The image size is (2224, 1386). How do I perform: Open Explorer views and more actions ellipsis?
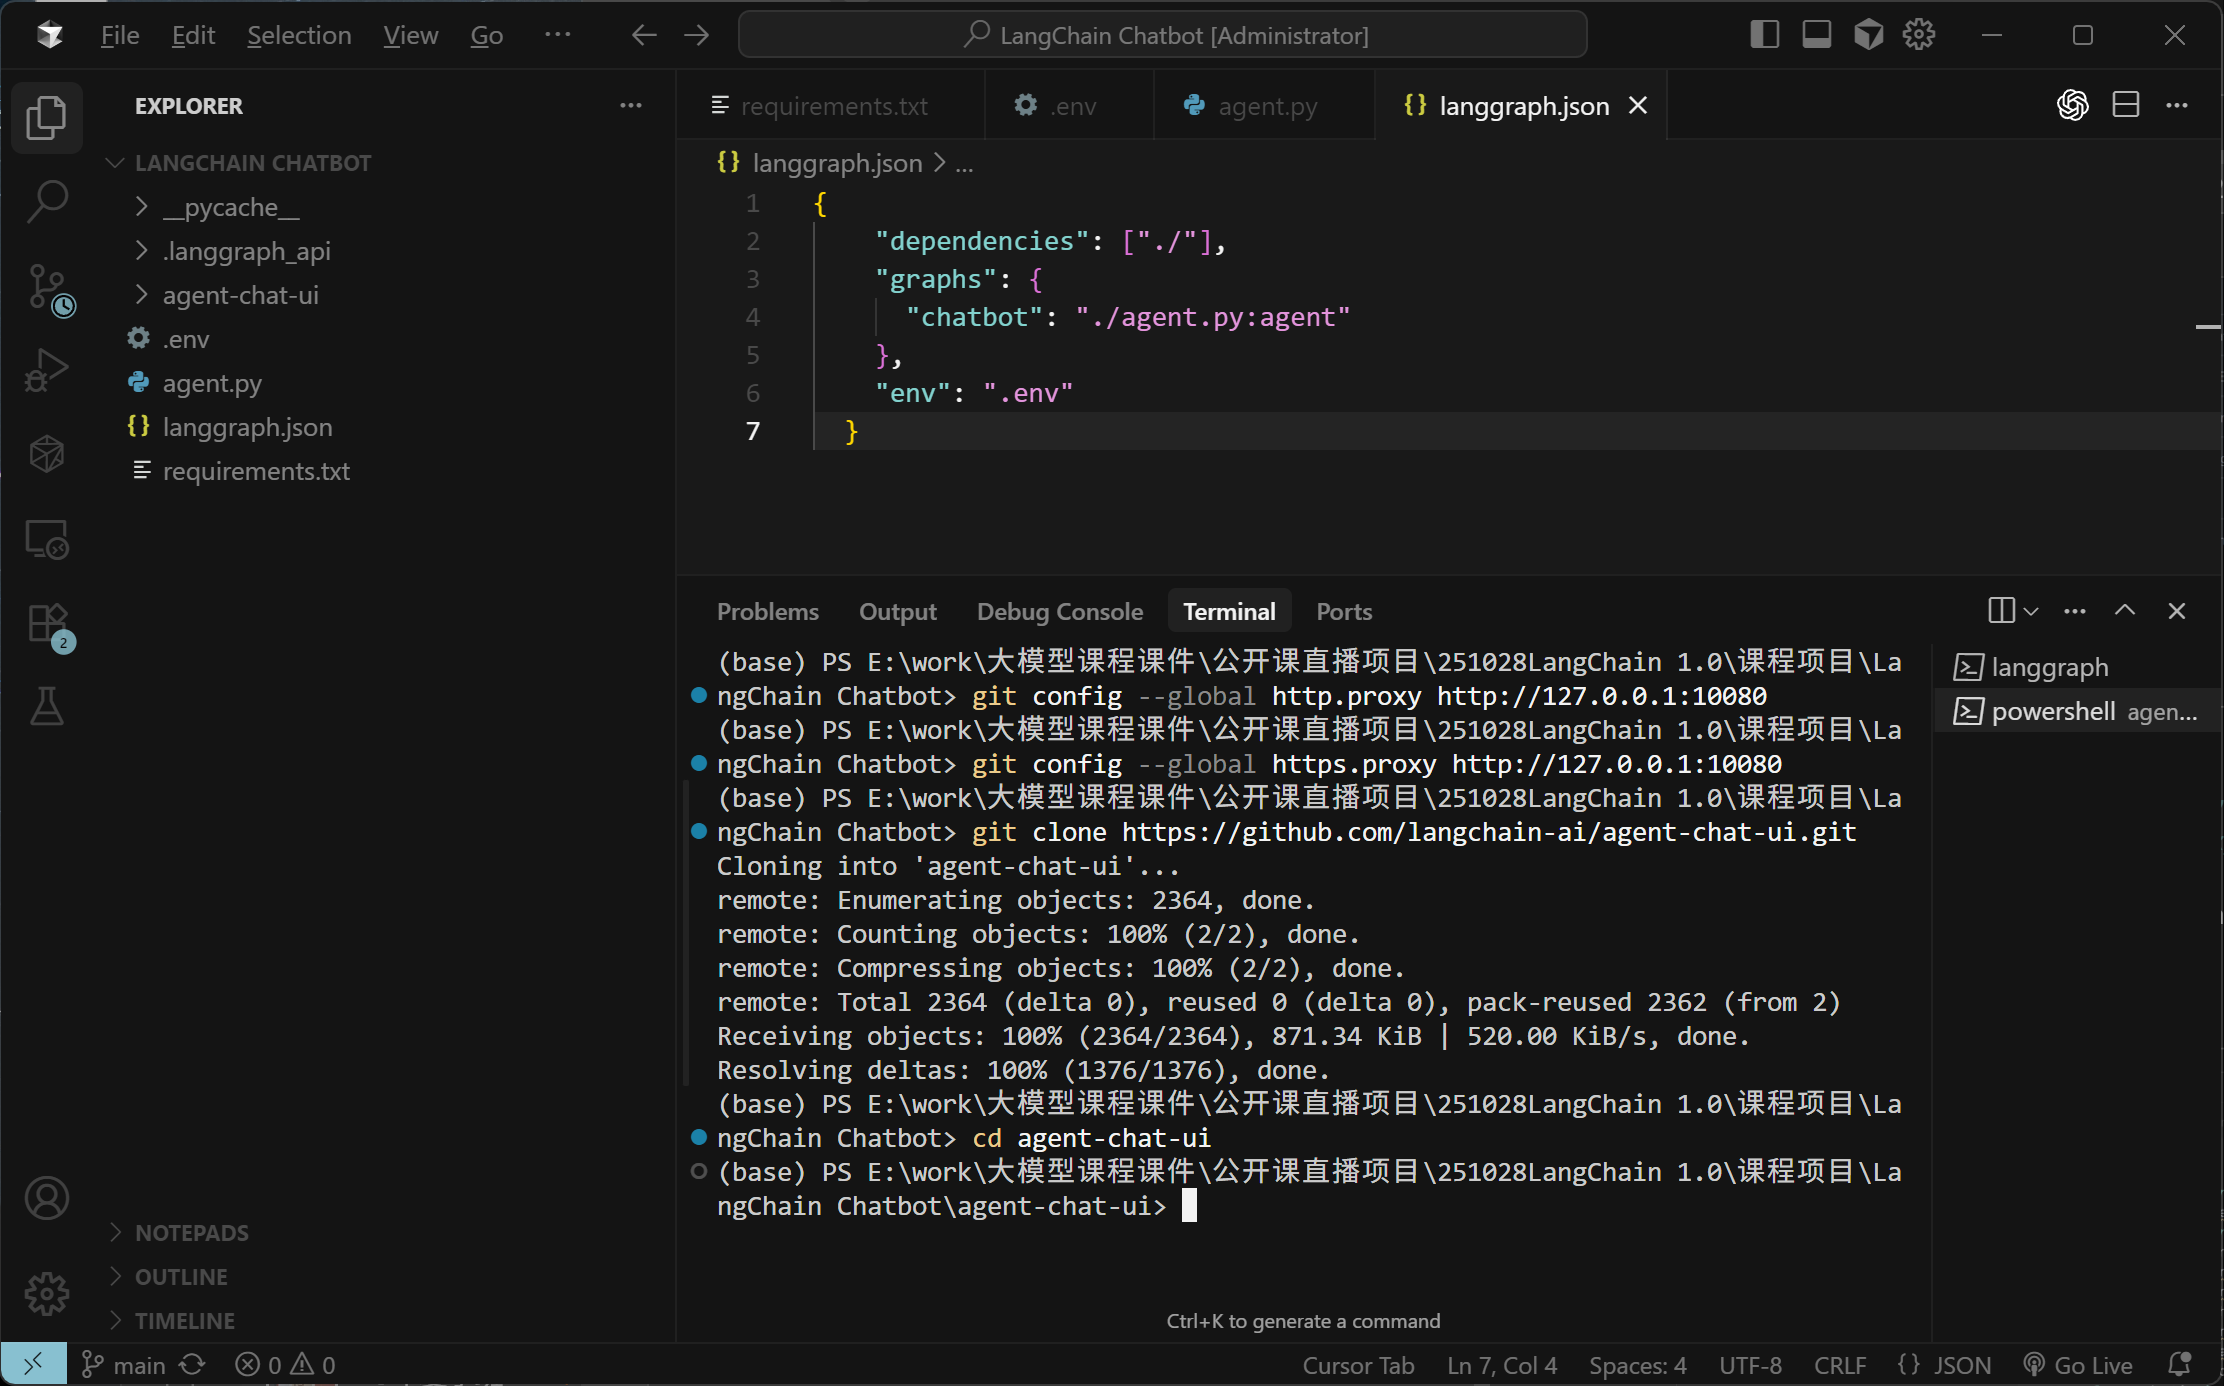point(630,105)
